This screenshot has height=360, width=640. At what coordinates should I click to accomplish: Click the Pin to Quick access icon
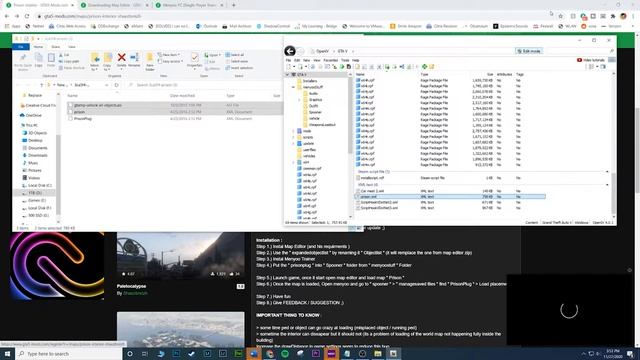click(23, 58)
